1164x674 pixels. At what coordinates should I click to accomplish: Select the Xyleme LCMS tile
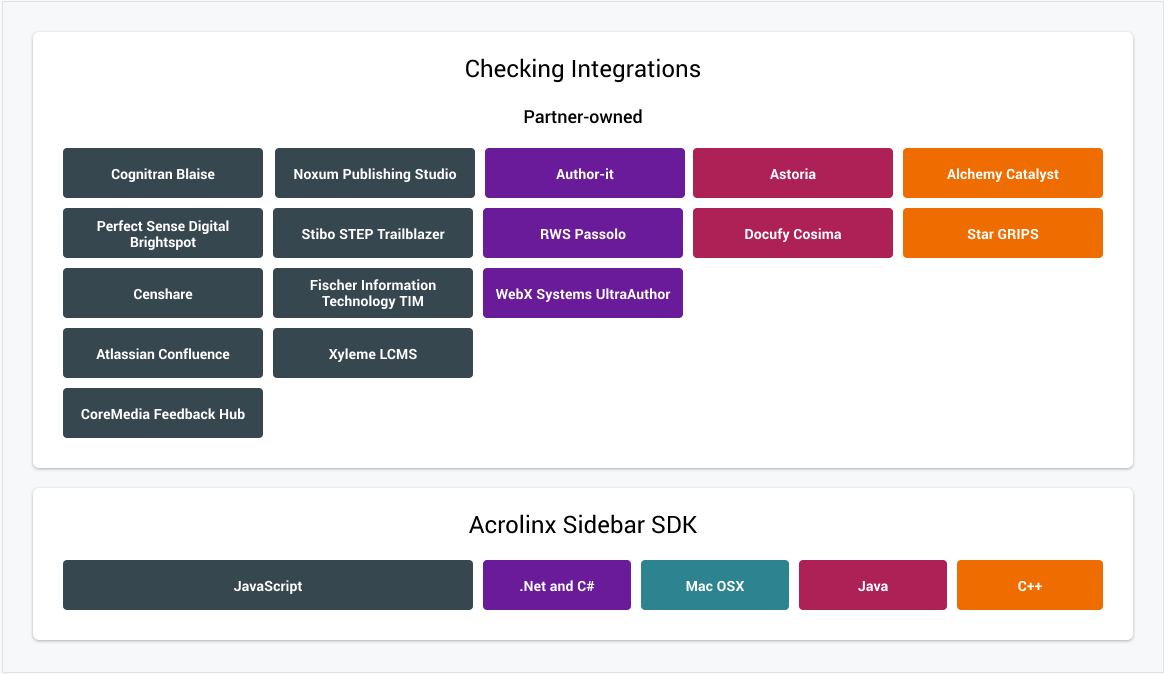373,353
